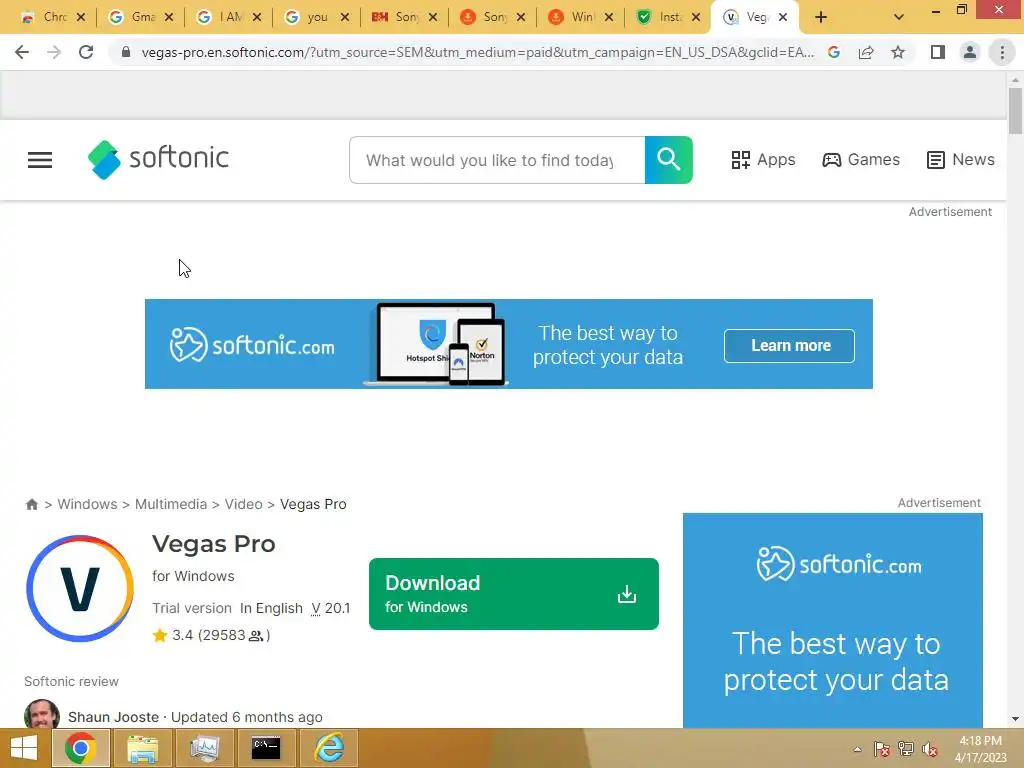Go forward in browser history
Screen dimensions: 1024x768
point(54,52)
